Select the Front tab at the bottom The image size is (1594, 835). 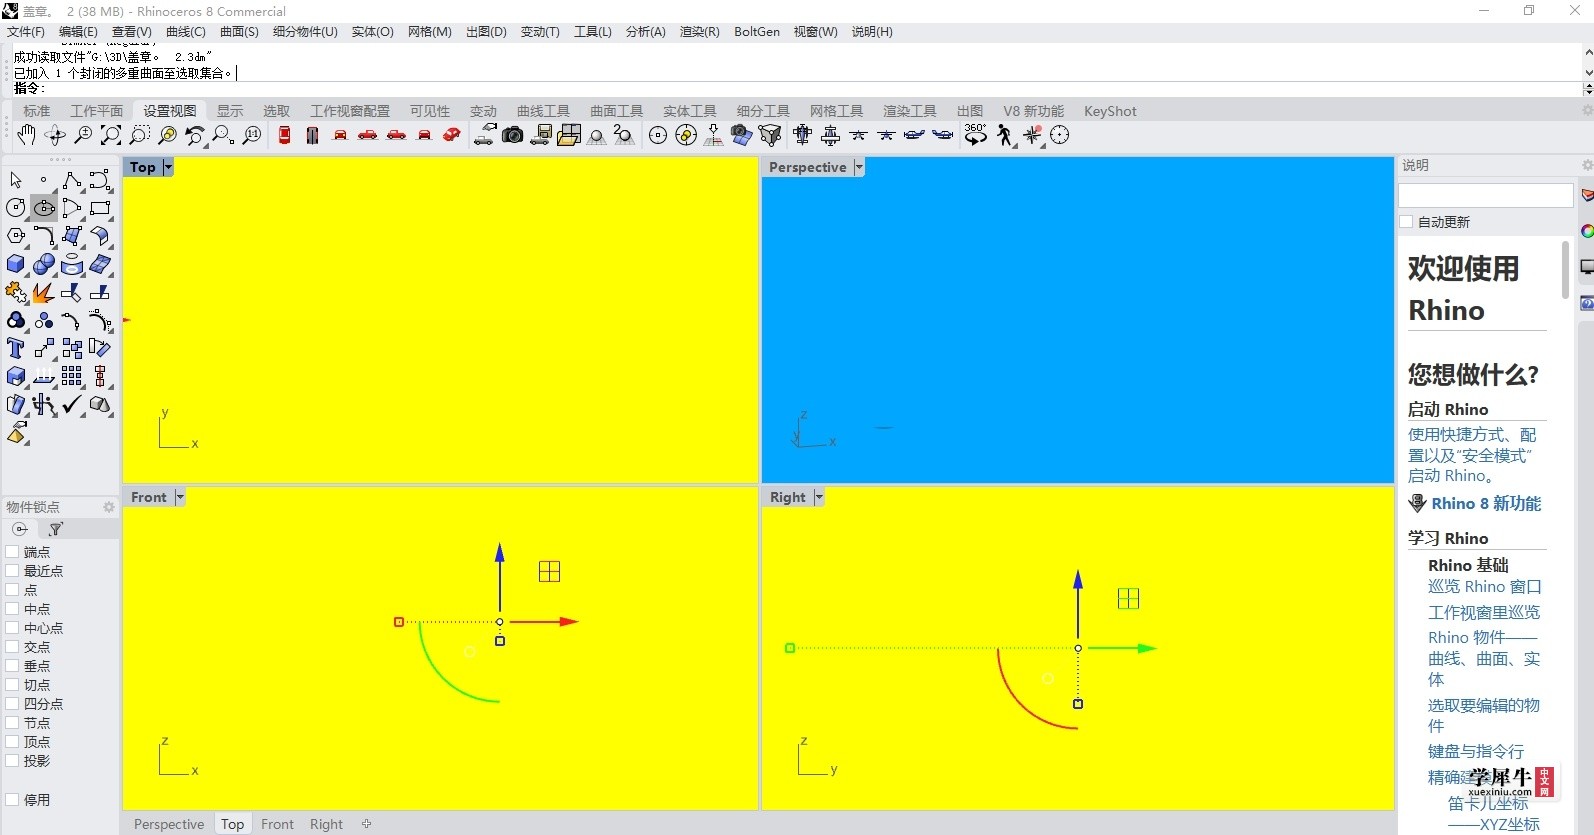pyautogui.click(x=277, y=824)
